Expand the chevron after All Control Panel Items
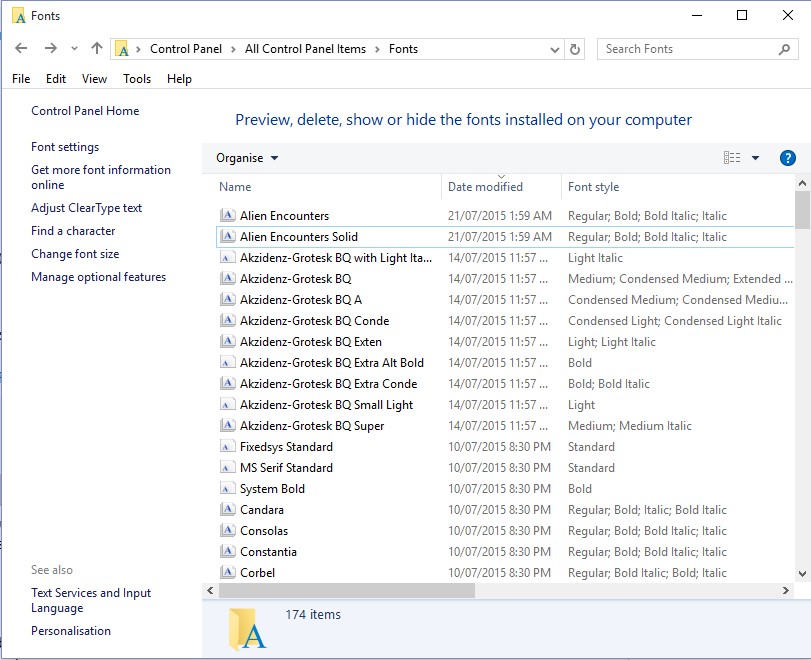 point(378,50)
